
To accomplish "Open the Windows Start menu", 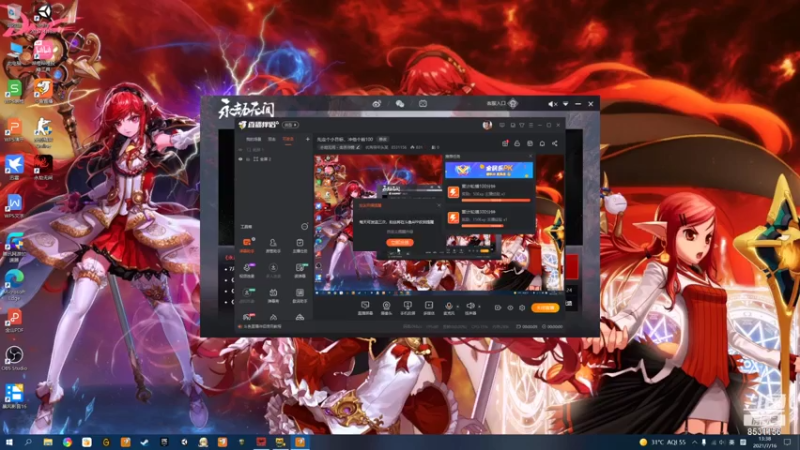I will [x=9, y=442].
